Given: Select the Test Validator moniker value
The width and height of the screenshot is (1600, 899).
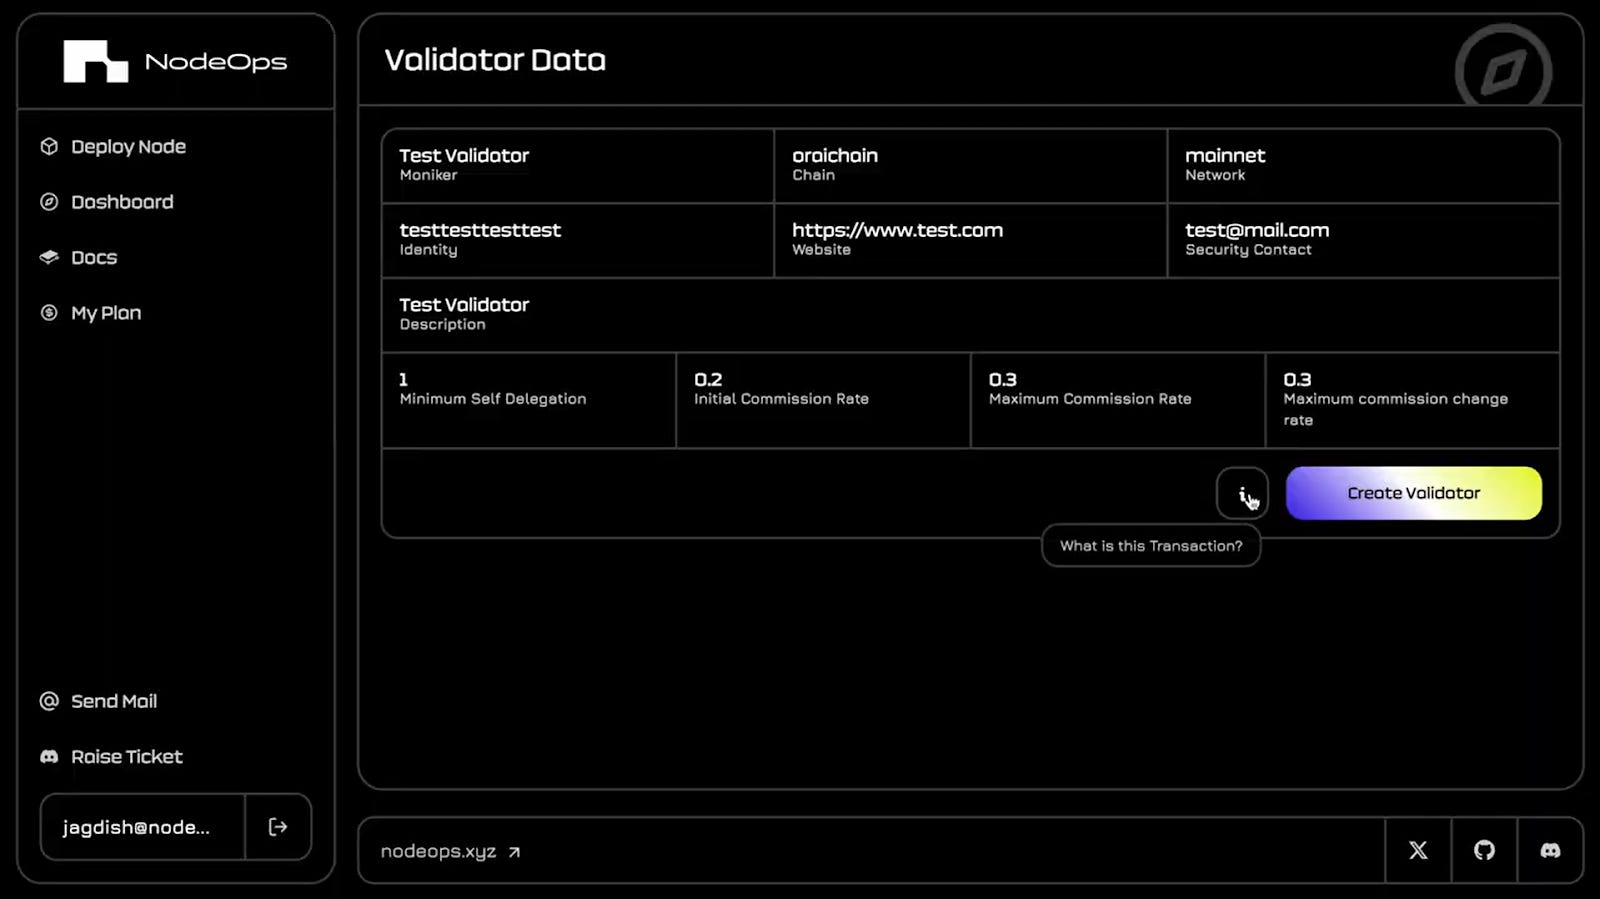Looking at the screenshot, I should pyautogui.click(x=464, y=155).
